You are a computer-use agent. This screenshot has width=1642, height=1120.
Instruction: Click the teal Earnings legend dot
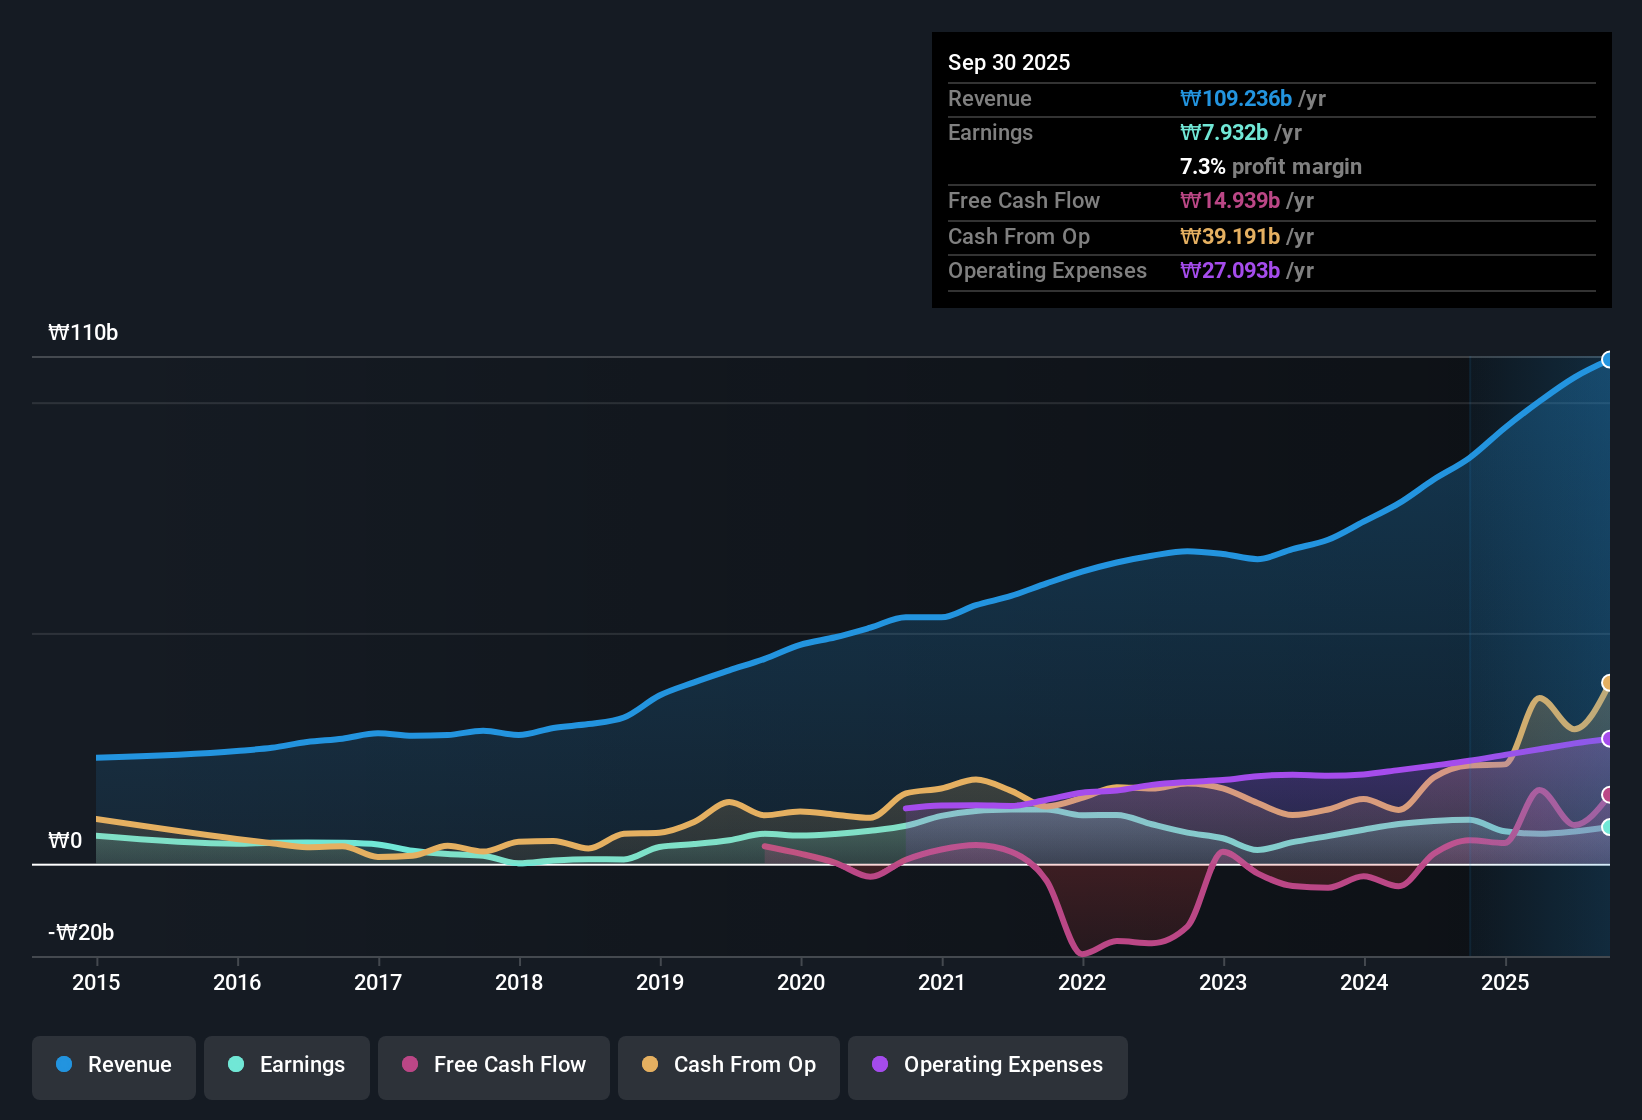pyautogui.click(x=236, y=1065)
